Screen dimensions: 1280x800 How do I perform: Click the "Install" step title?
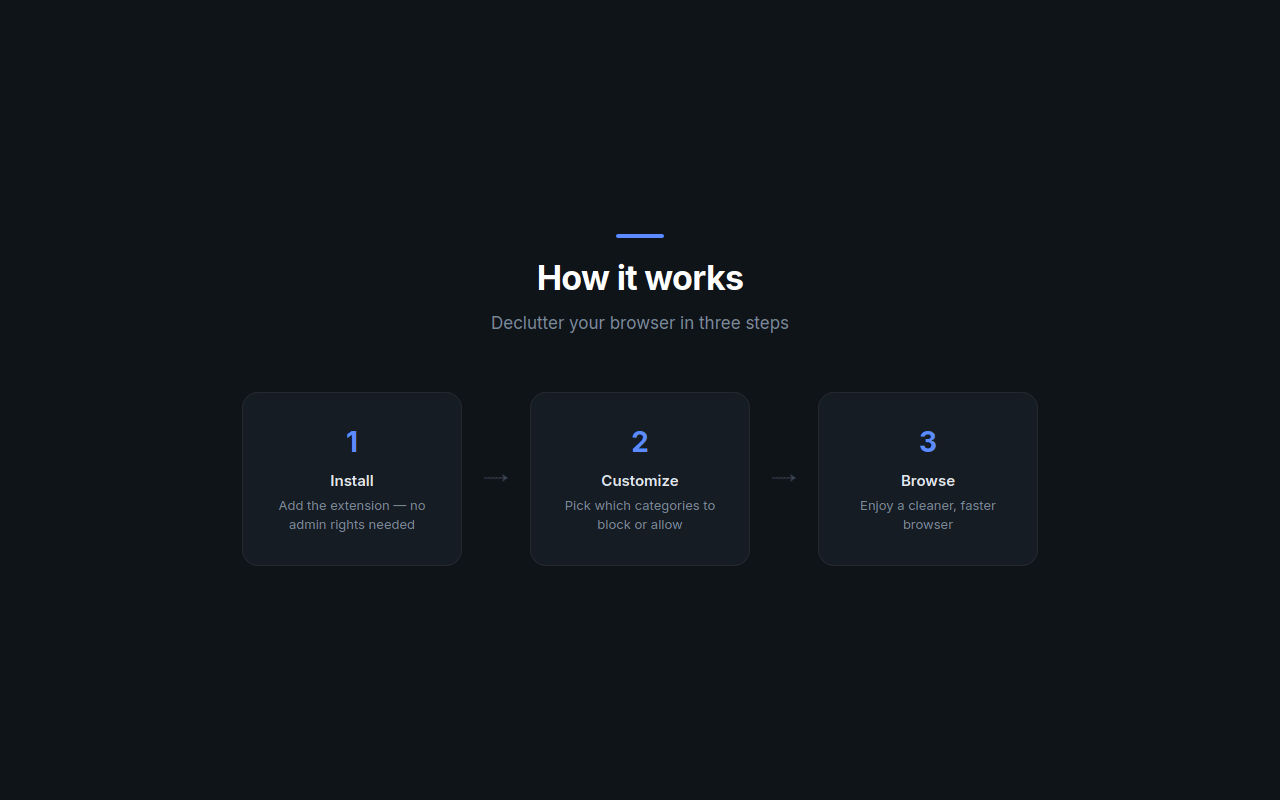tap(352, 481)
